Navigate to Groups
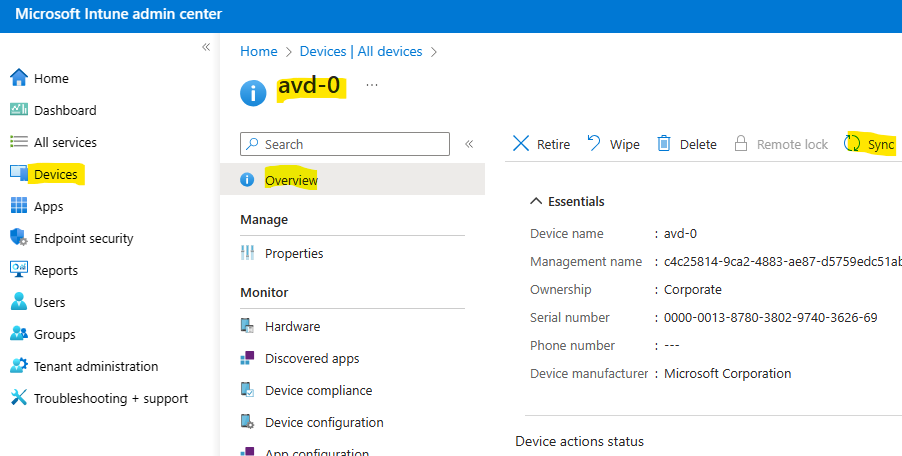The image size is (902, 456). click(x=55, y=335)
